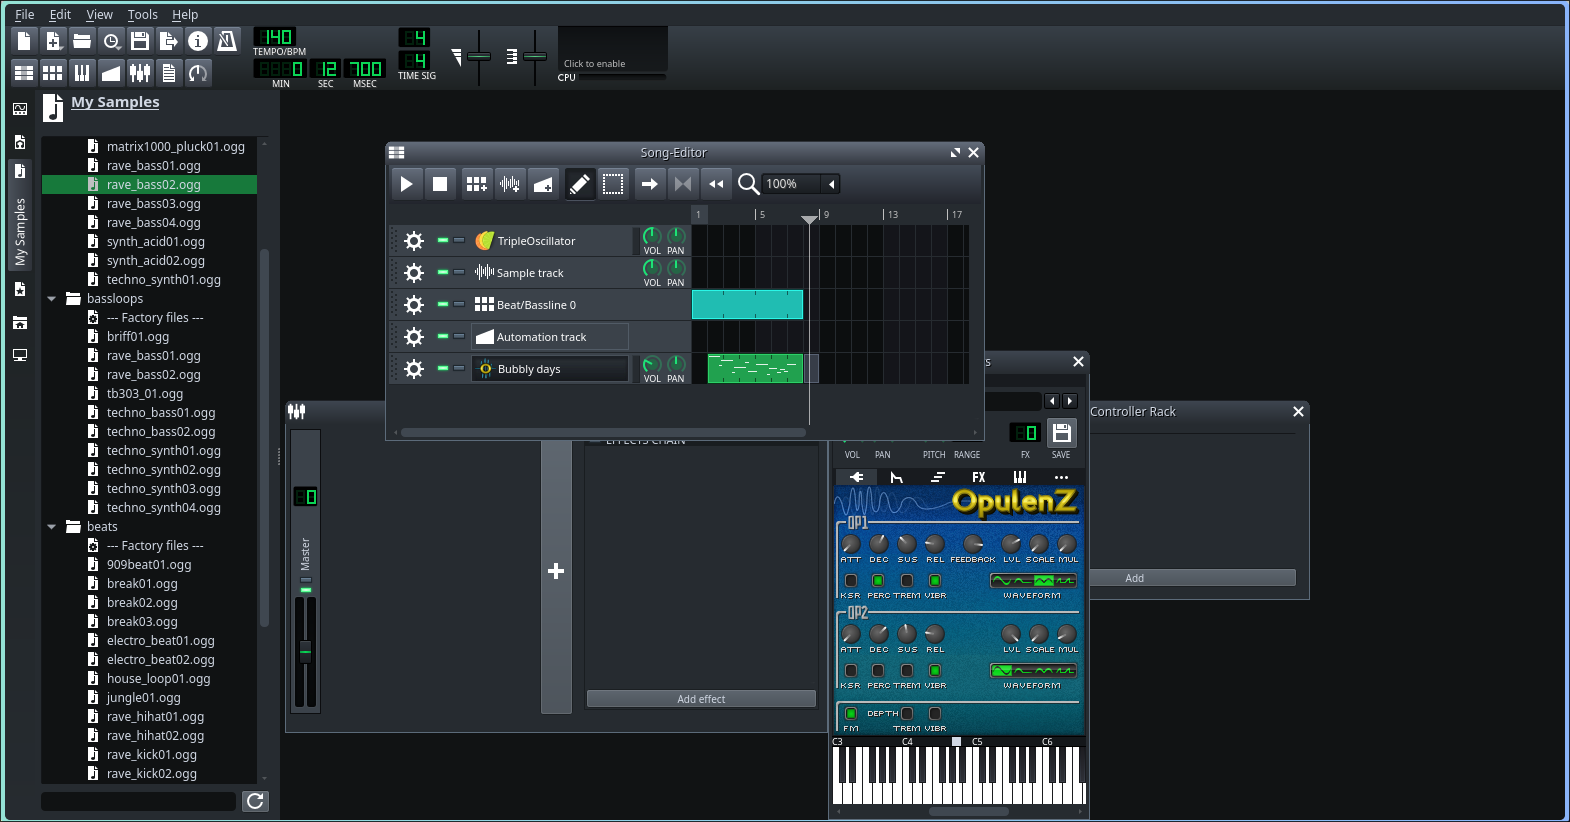Image resolution: width=1570 pixels, height=822 pixels.
Task: Toggle the metronome icon
Action: pos(227,40)
